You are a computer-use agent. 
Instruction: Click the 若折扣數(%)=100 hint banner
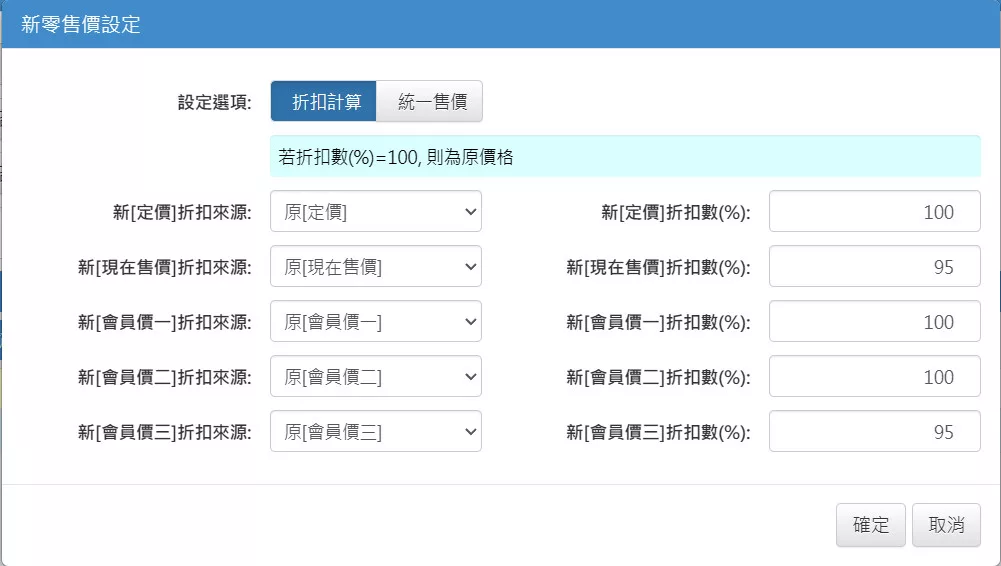coord(625,157)
